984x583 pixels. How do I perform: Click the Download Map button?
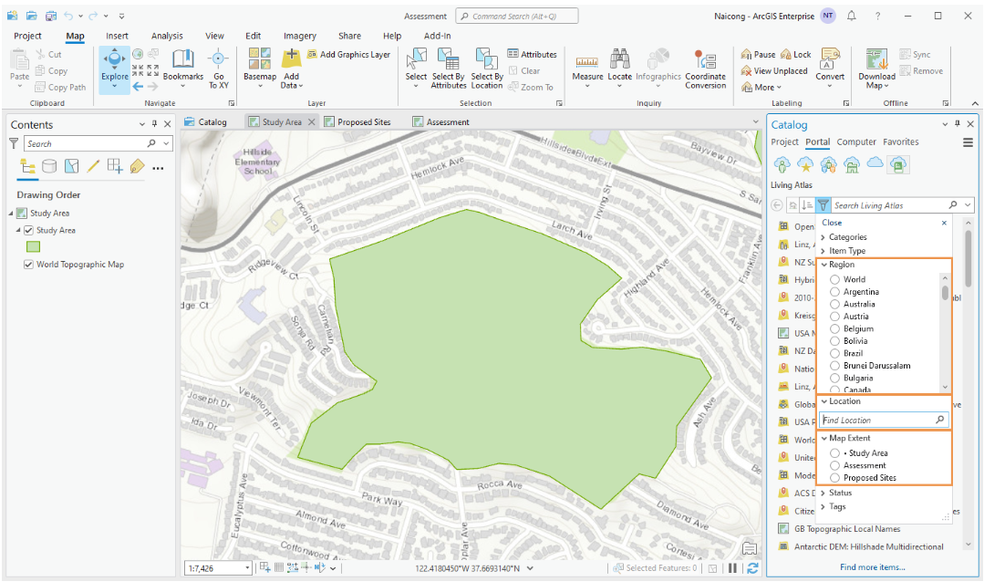[877, 69]
